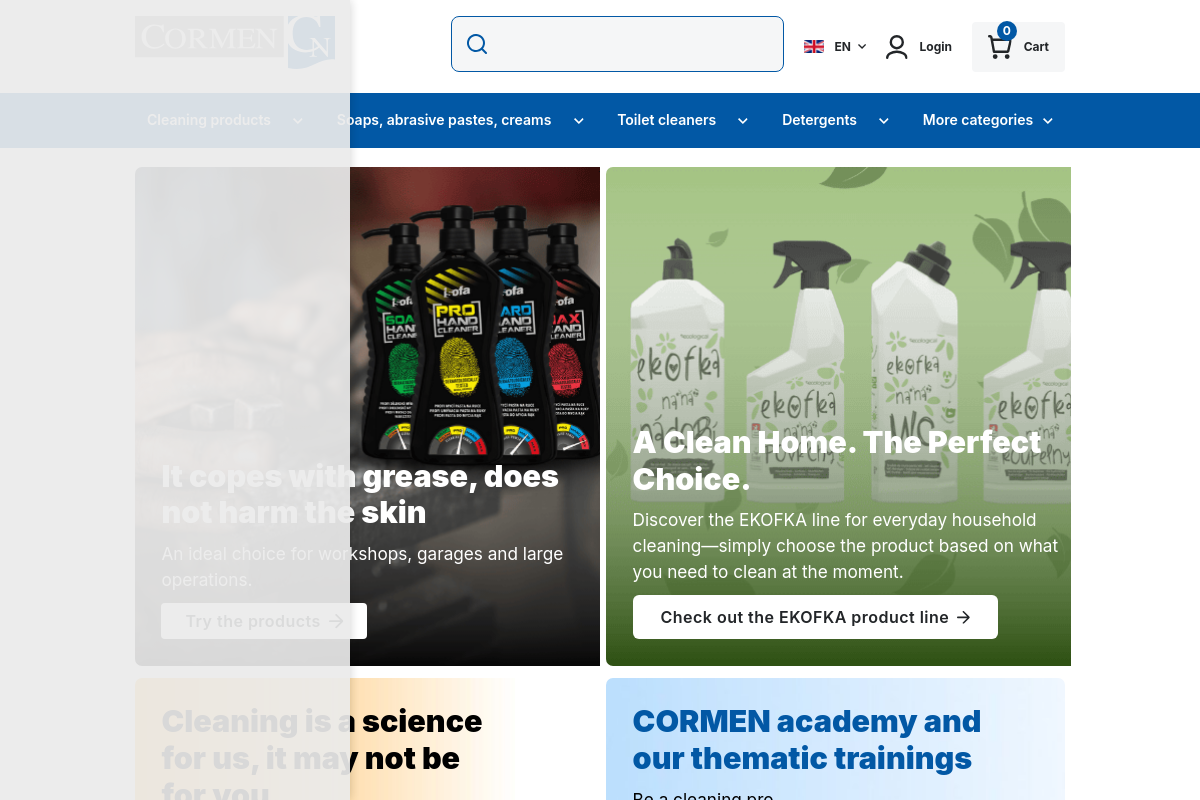Click 'Discover the EKOFKA line' description text
The width and height of the screenshot is (1200, 800).
(846, 546)
